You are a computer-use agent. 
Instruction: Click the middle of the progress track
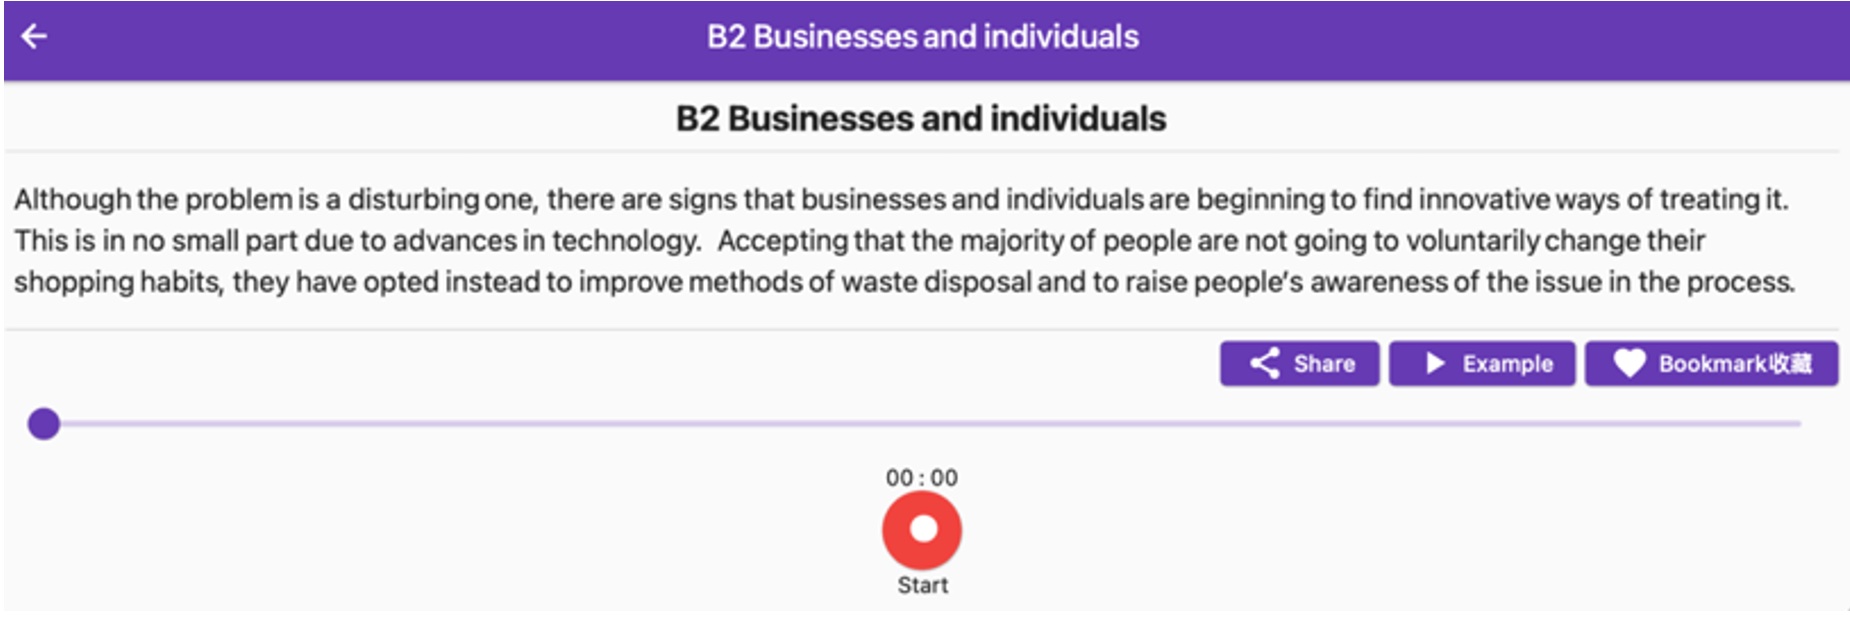920,424
